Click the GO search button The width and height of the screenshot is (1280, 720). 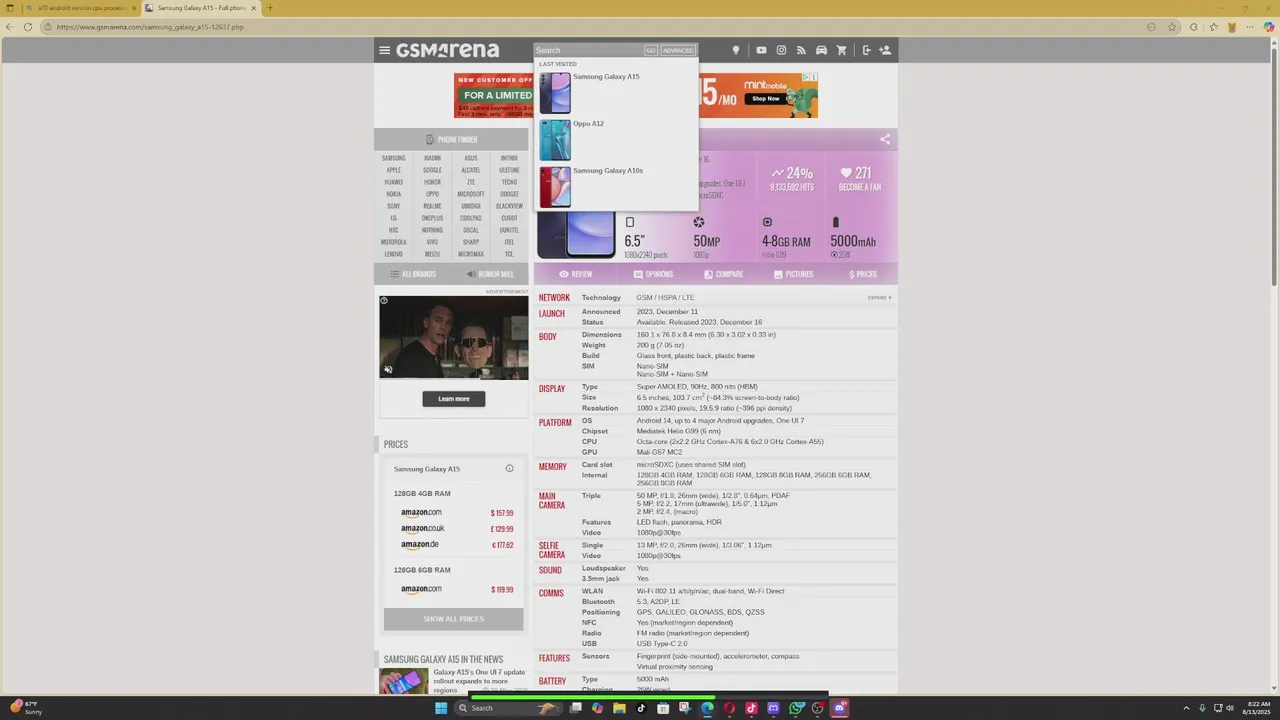[x=650, y=50]
